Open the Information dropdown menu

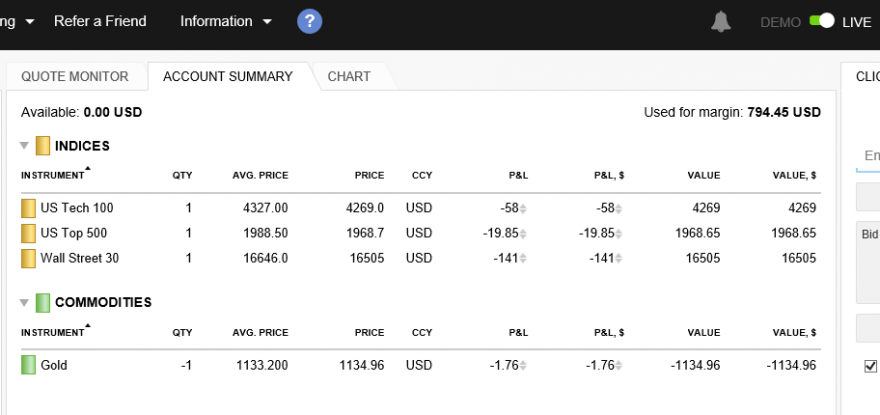pyautogui.click(x=225, y=21)
